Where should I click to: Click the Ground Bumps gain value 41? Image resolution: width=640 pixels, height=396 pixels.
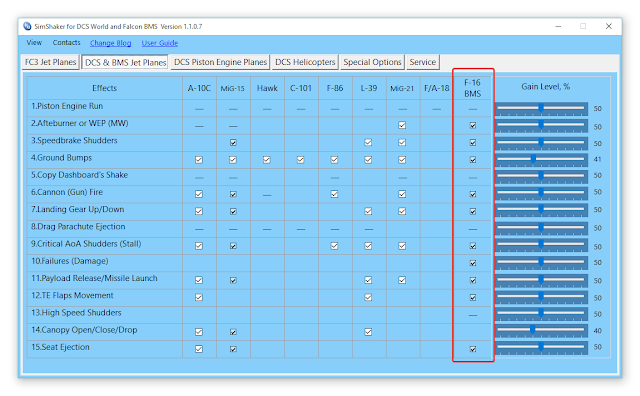(x=598, y=159)
